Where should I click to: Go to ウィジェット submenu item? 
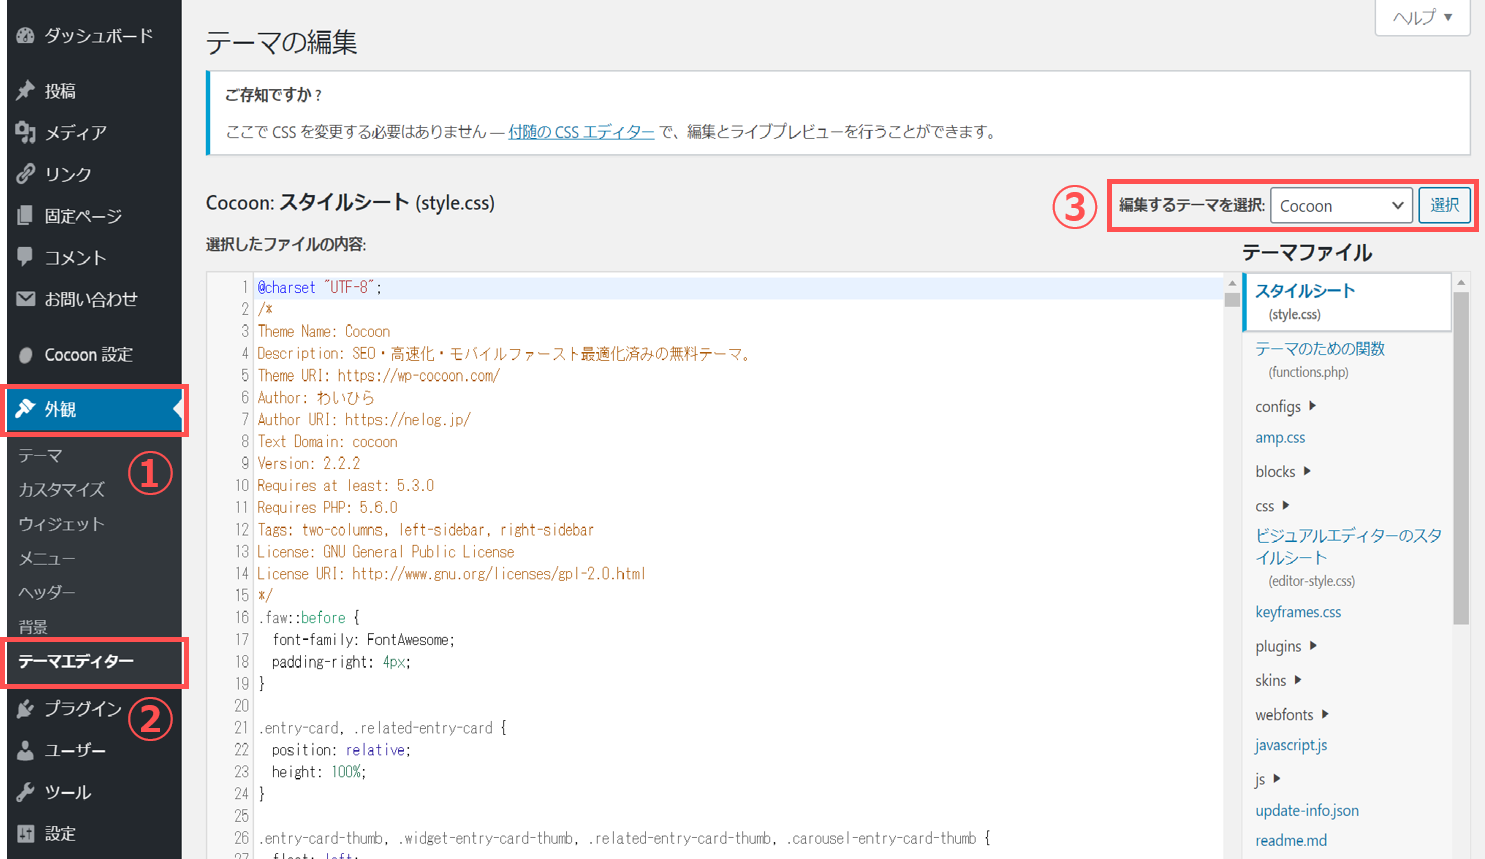[62, 524]
